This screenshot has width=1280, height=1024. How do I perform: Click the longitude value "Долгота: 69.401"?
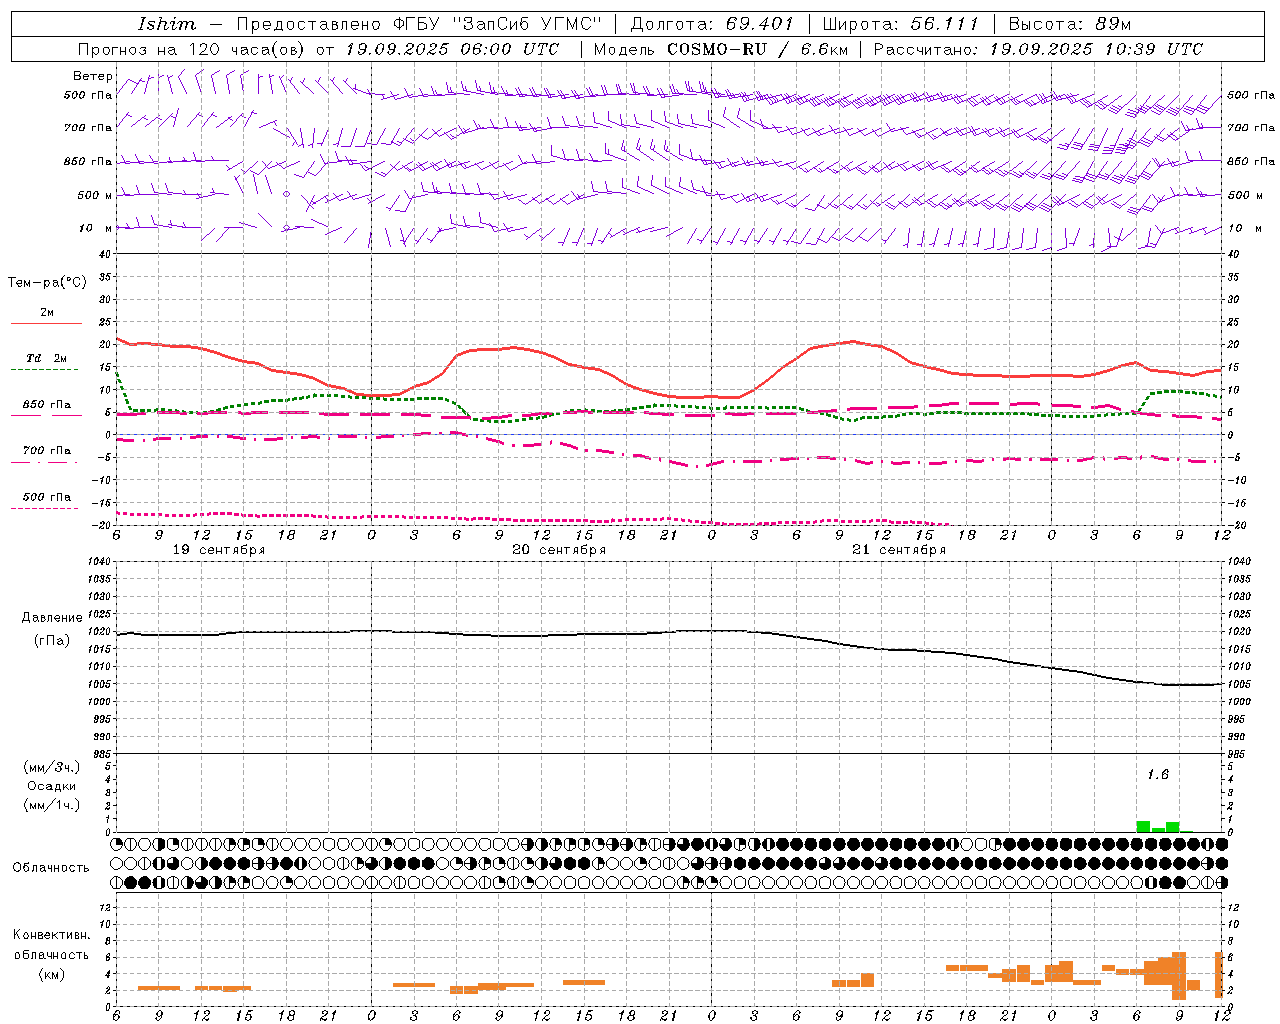point(712,24)
